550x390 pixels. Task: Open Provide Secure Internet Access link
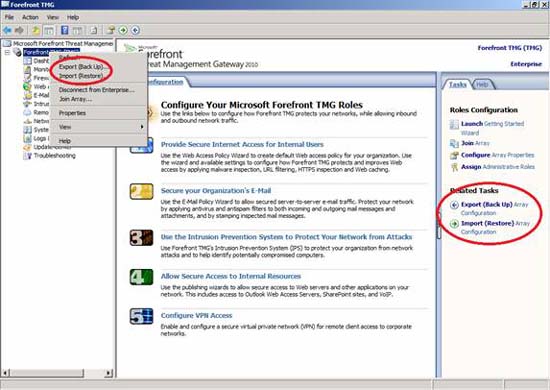tap(242, 144)
